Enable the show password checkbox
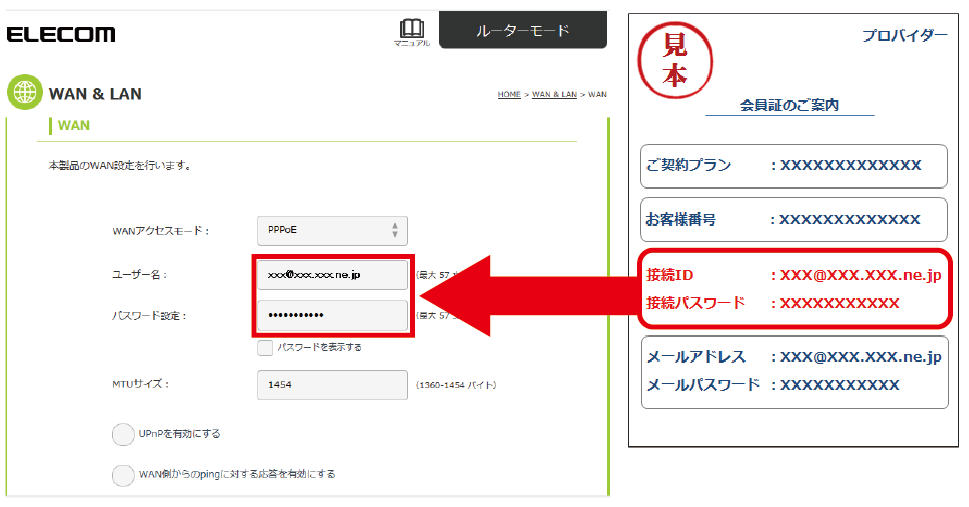969x507 pixels. (265, 347)
